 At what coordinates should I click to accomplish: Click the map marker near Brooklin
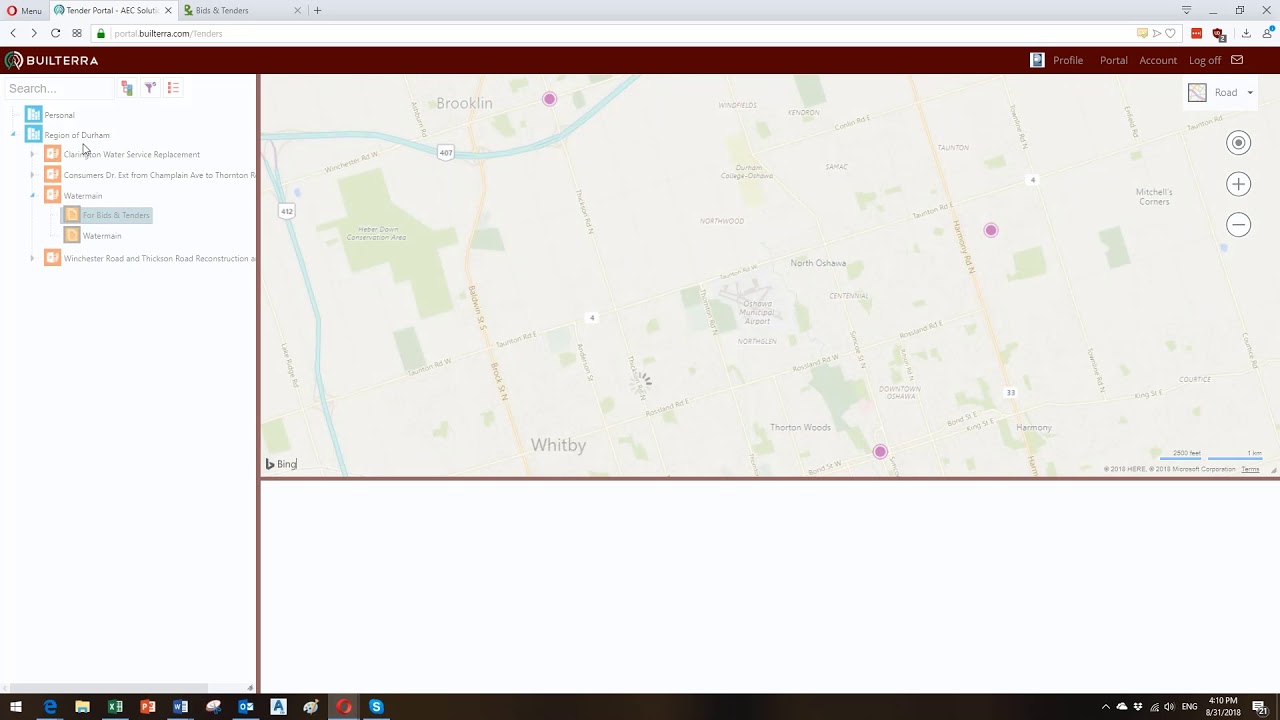click(549, 99)
